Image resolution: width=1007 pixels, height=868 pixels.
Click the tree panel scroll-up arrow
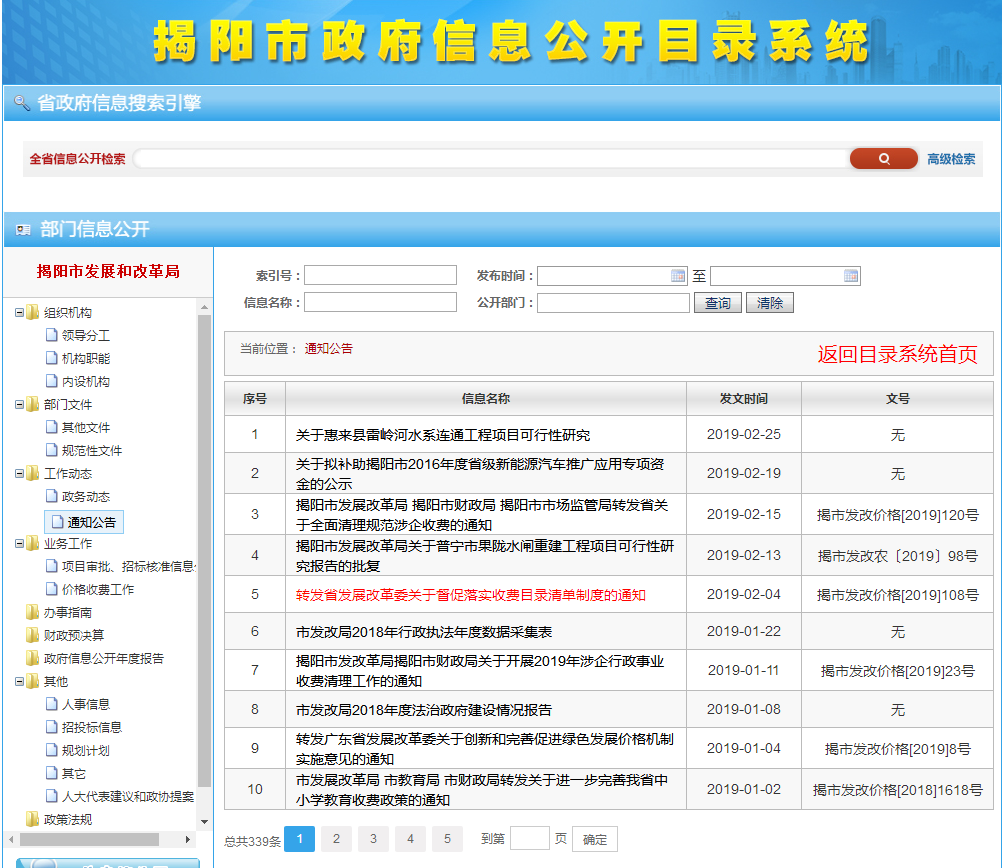click(x=204, y=307)
